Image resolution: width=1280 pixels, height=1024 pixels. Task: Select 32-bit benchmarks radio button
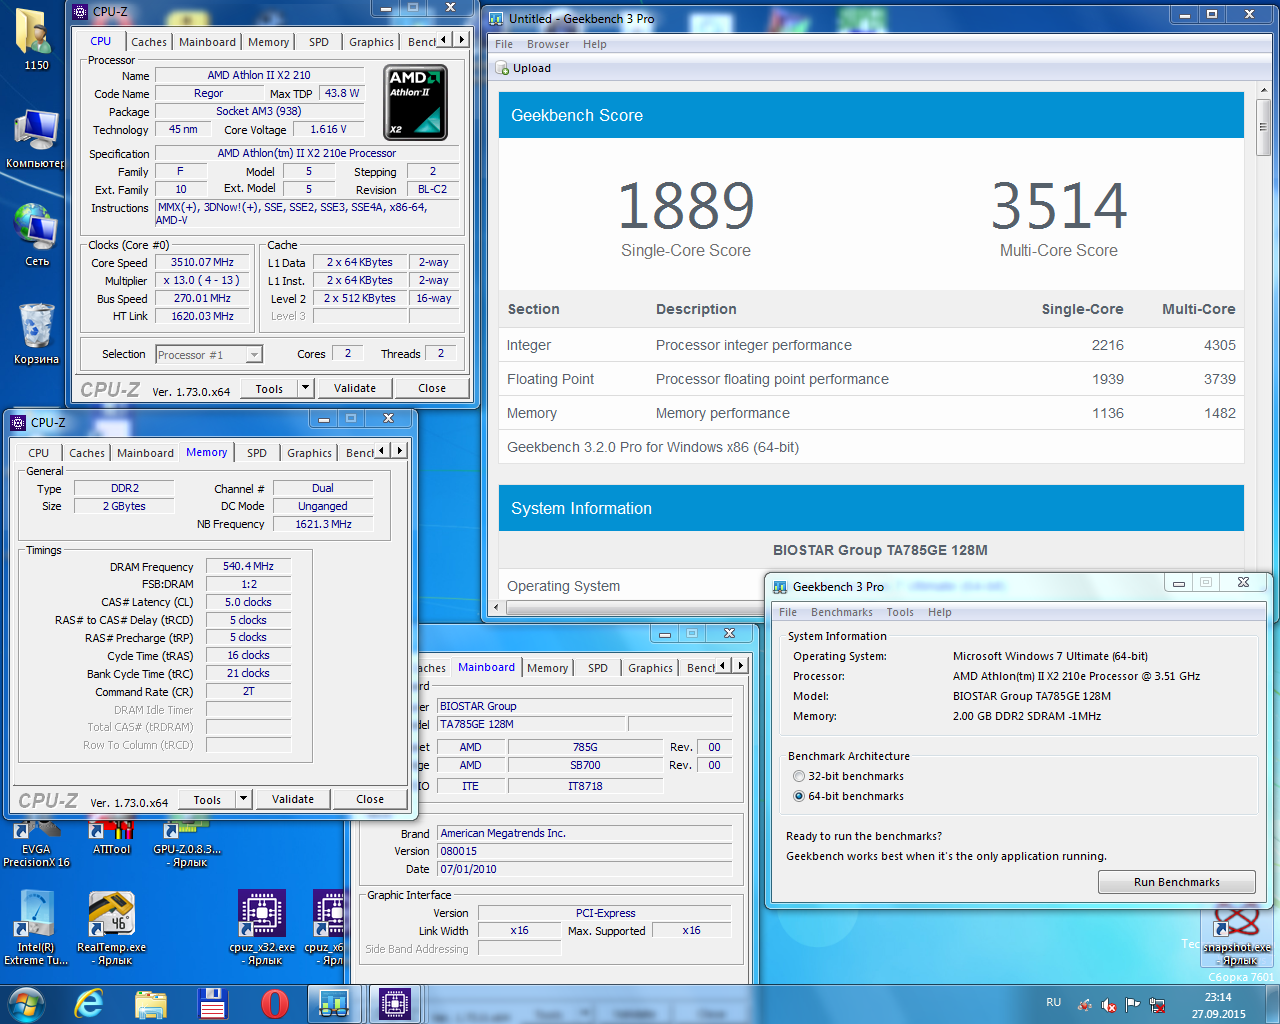(799, 776)
